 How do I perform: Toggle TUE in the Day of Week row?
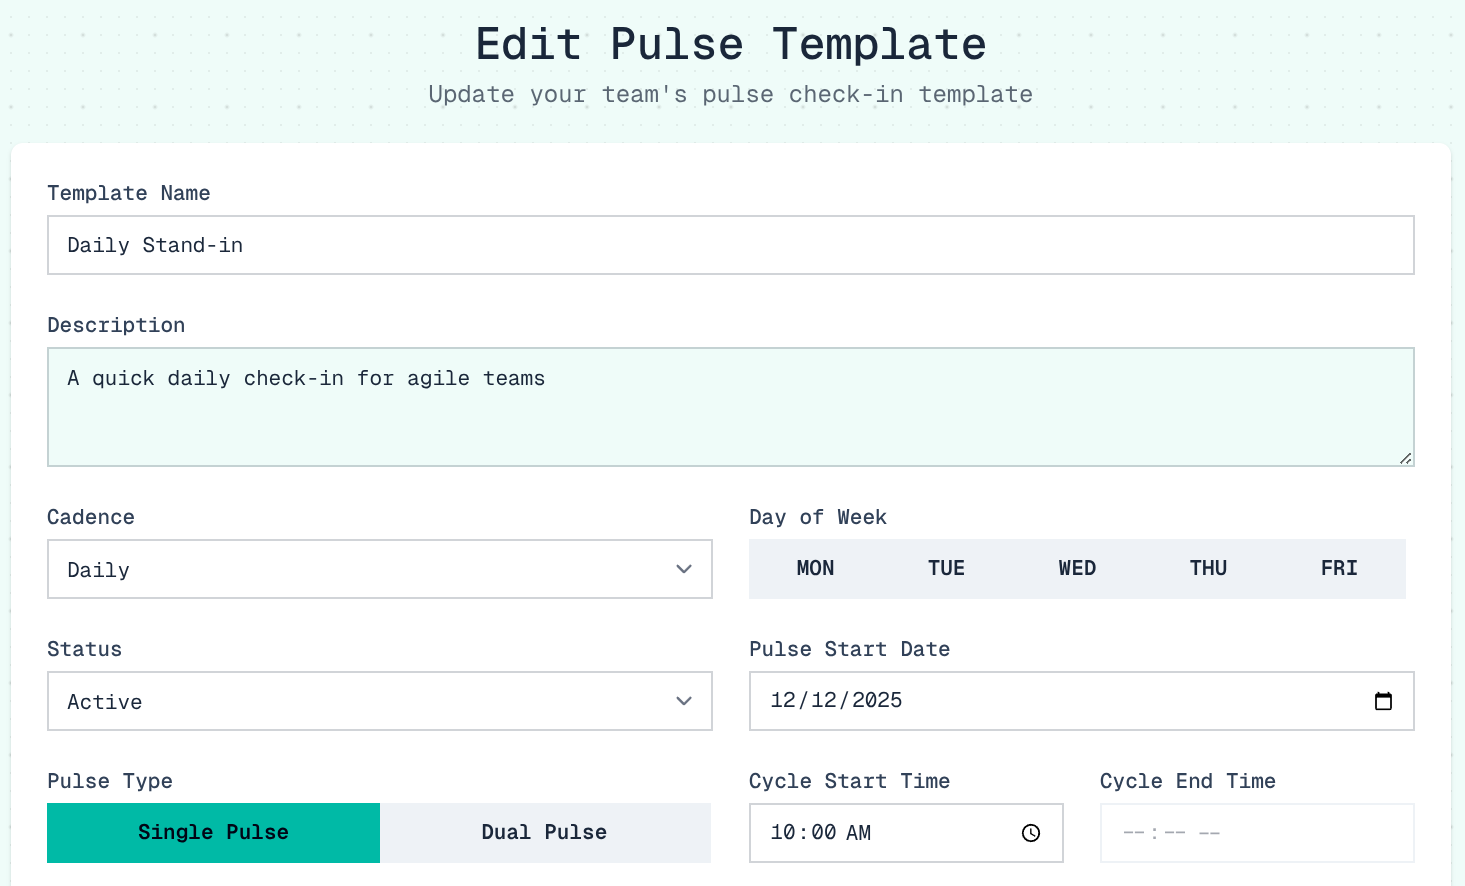pyautogui.click(x=946, y=568)
